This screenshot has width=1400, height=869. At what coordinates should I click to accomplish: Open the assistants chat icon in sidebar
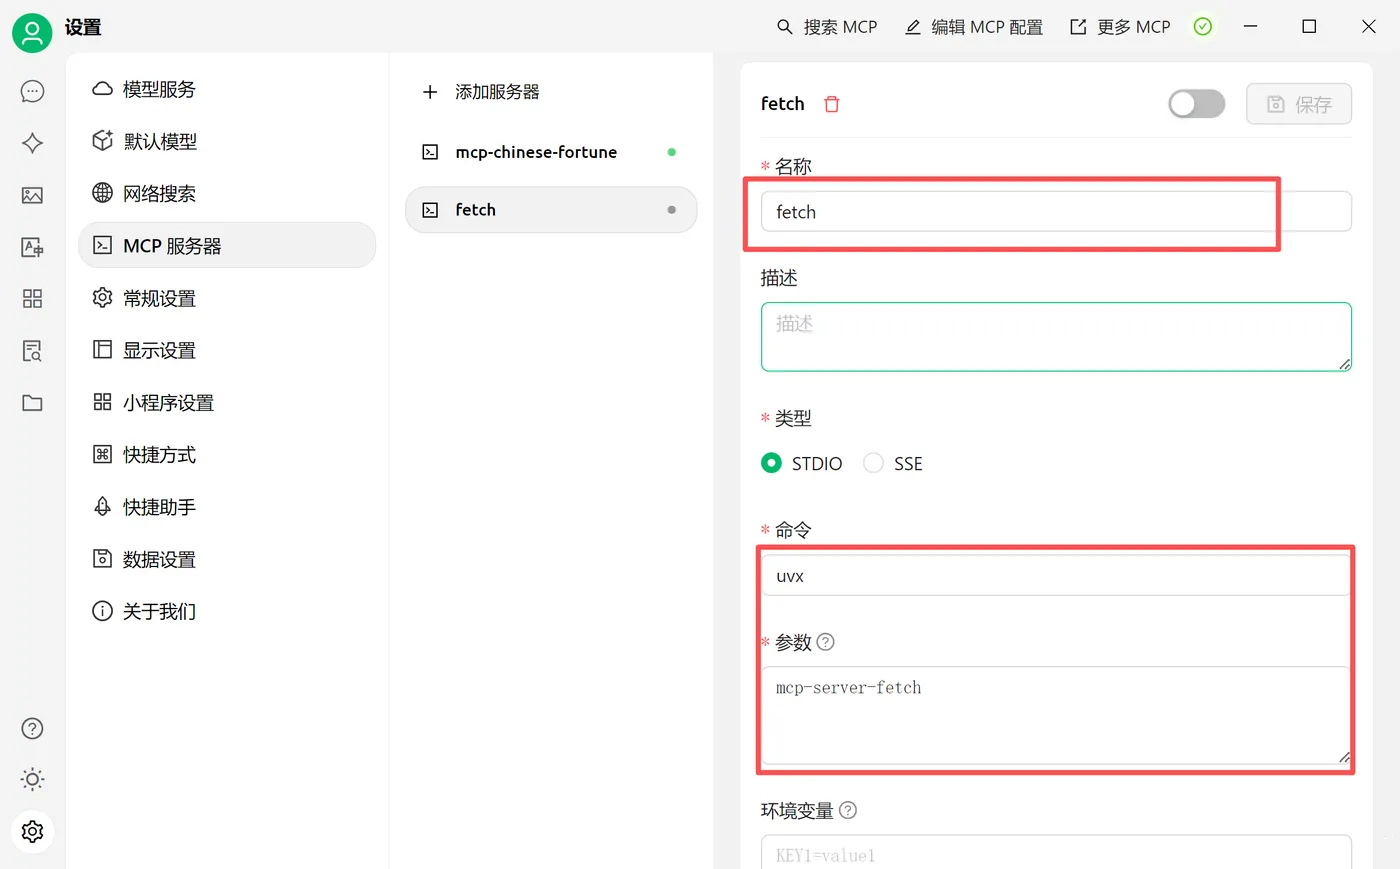[31, 91]
